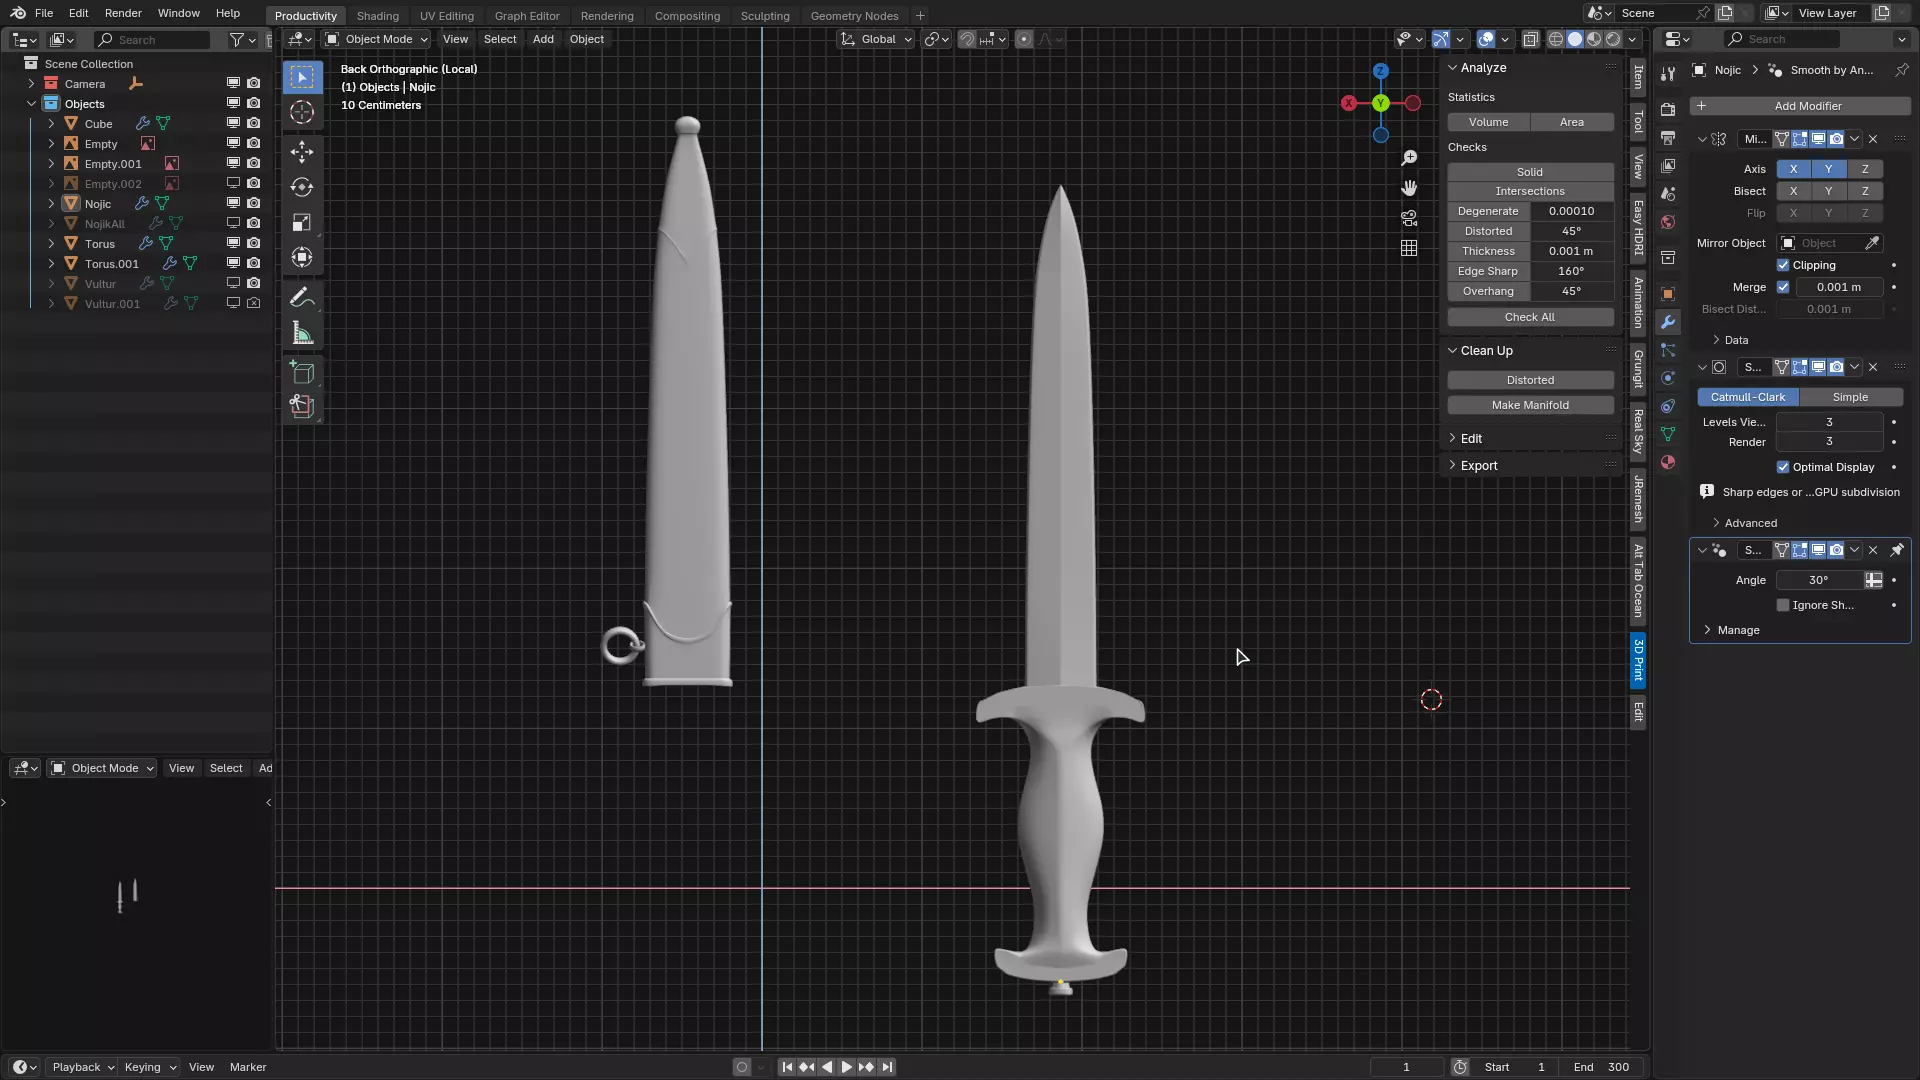
Task: Disable render of Camera object
Action: pyautogui.click(x=254, y=83)
